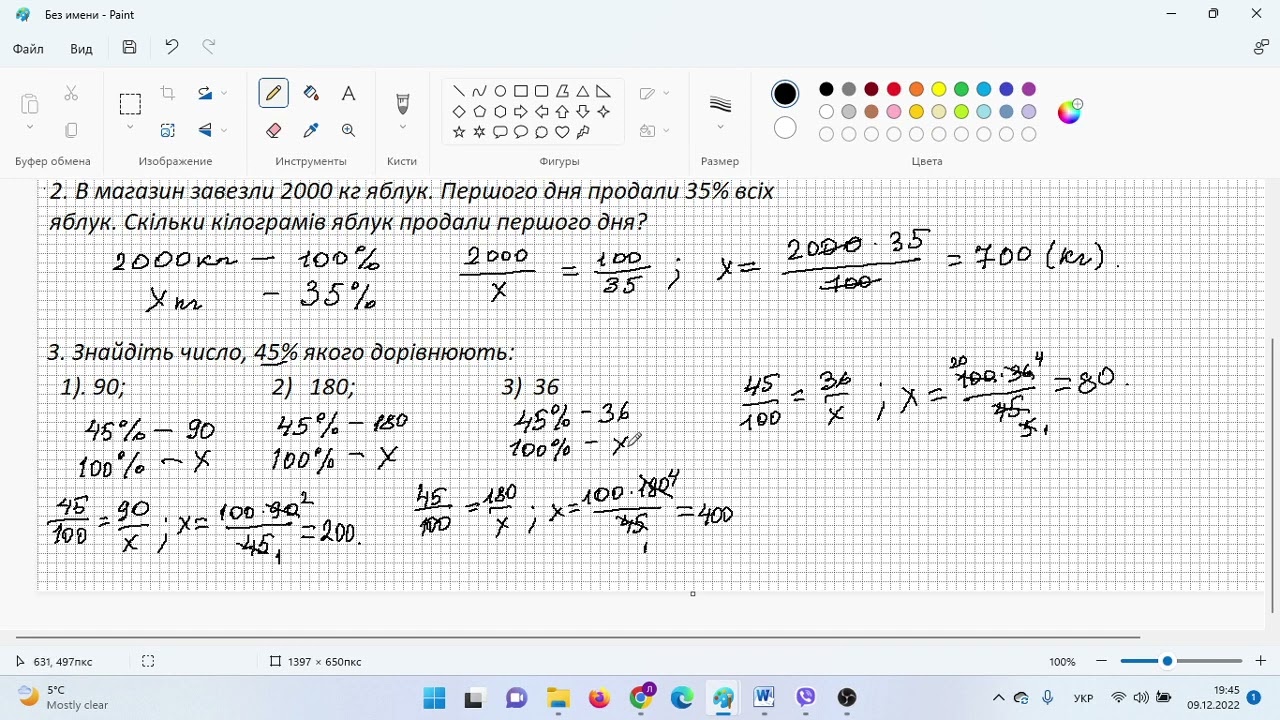Expand the Paste options dropdown arrow
The height and width of the screenshot is (720, 1280).
point(29,128)
